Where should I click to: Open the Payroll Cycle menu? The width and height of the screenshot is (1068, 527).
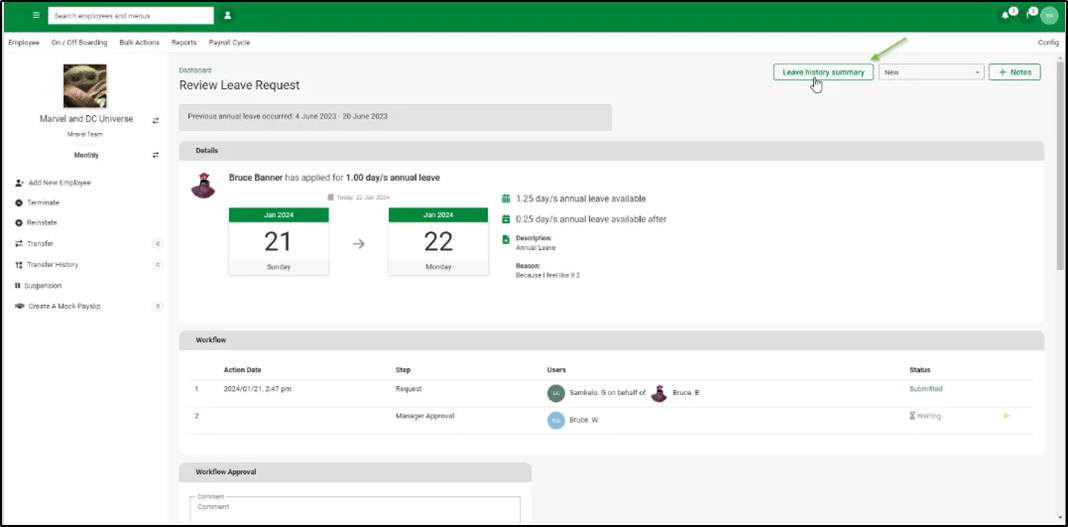(x=229, y=42)
